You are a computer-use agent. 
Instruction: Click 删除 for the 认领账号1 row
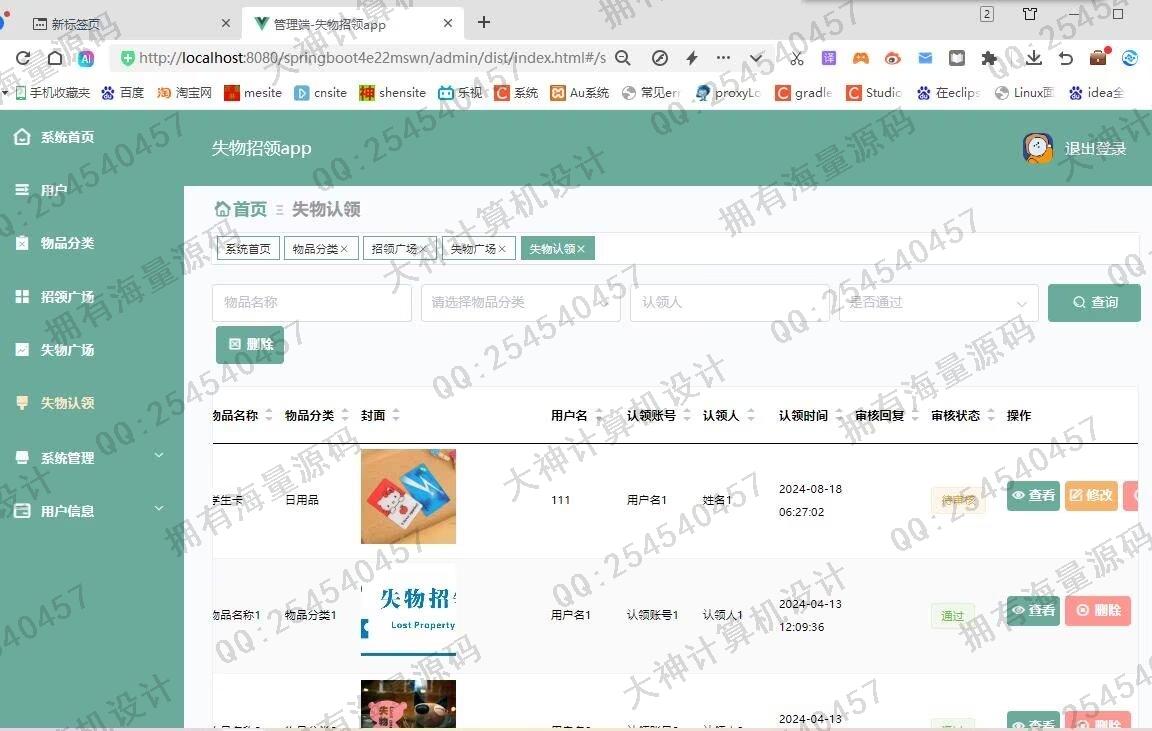[1098, 611]
